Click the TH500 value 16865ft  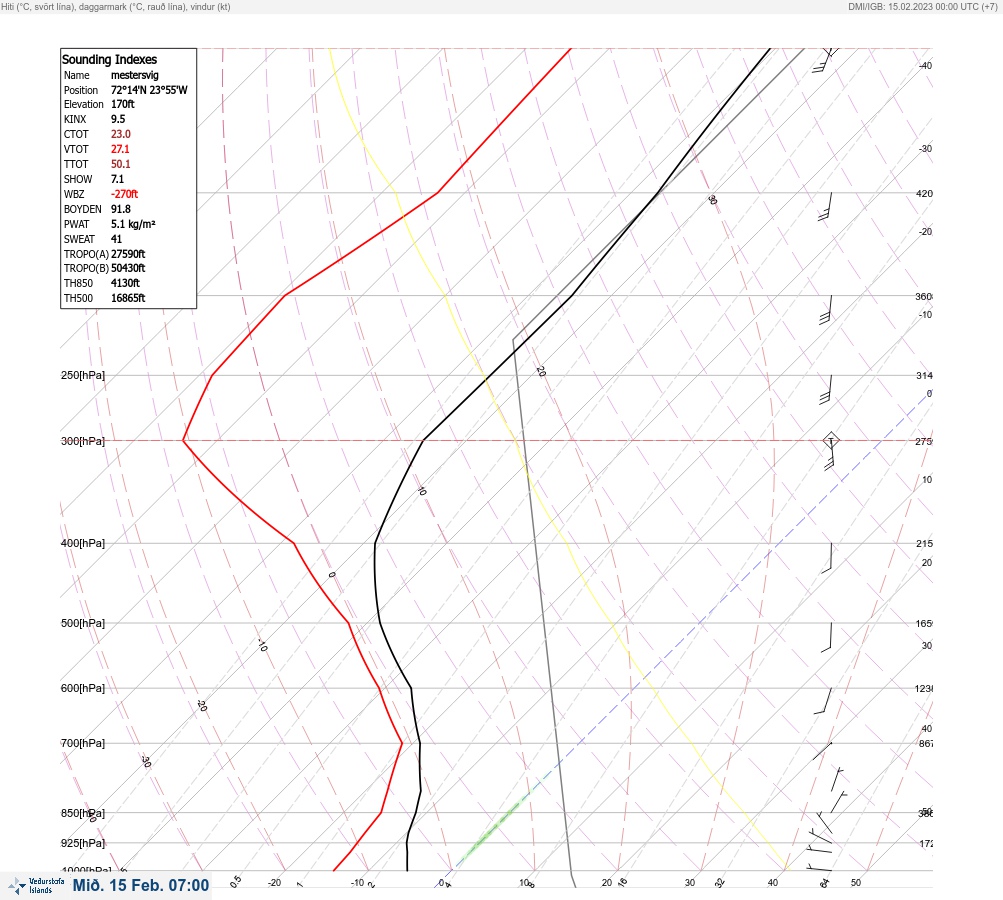[x=128, y=298]
